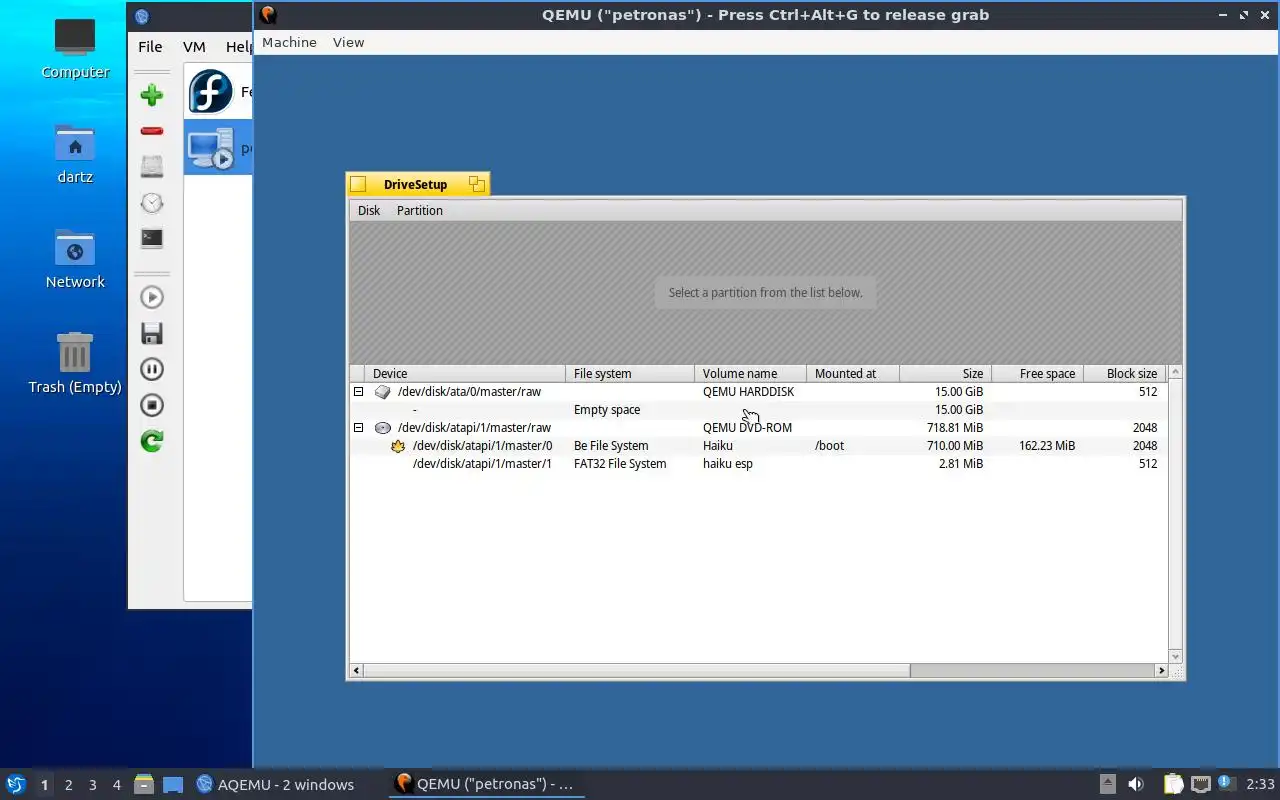This screenshot has height=800, width=1280.
Task: Click AQEMU green reset arrow icon
Action: pyautogui.click(x=151, y=441)
